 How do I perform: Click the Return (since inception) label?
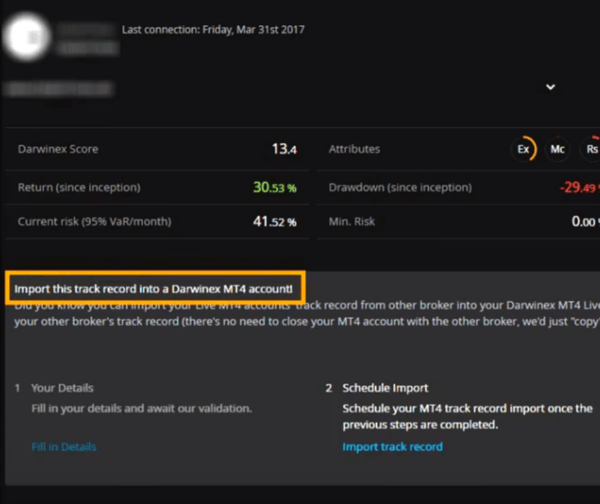click(x=79, y=188)
